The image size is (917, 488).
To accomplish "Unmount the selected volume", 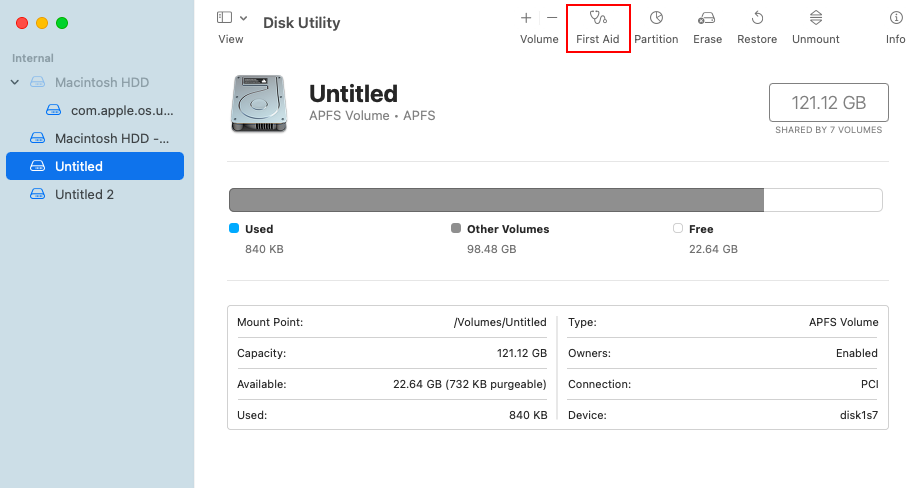I will tap(816, 28).
